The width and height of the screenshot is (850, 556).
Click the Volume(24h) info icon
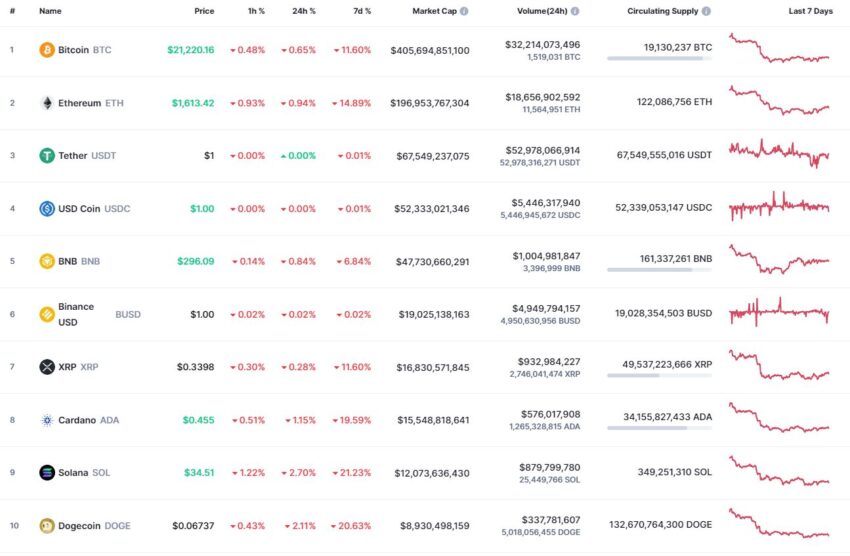[575, 11]
